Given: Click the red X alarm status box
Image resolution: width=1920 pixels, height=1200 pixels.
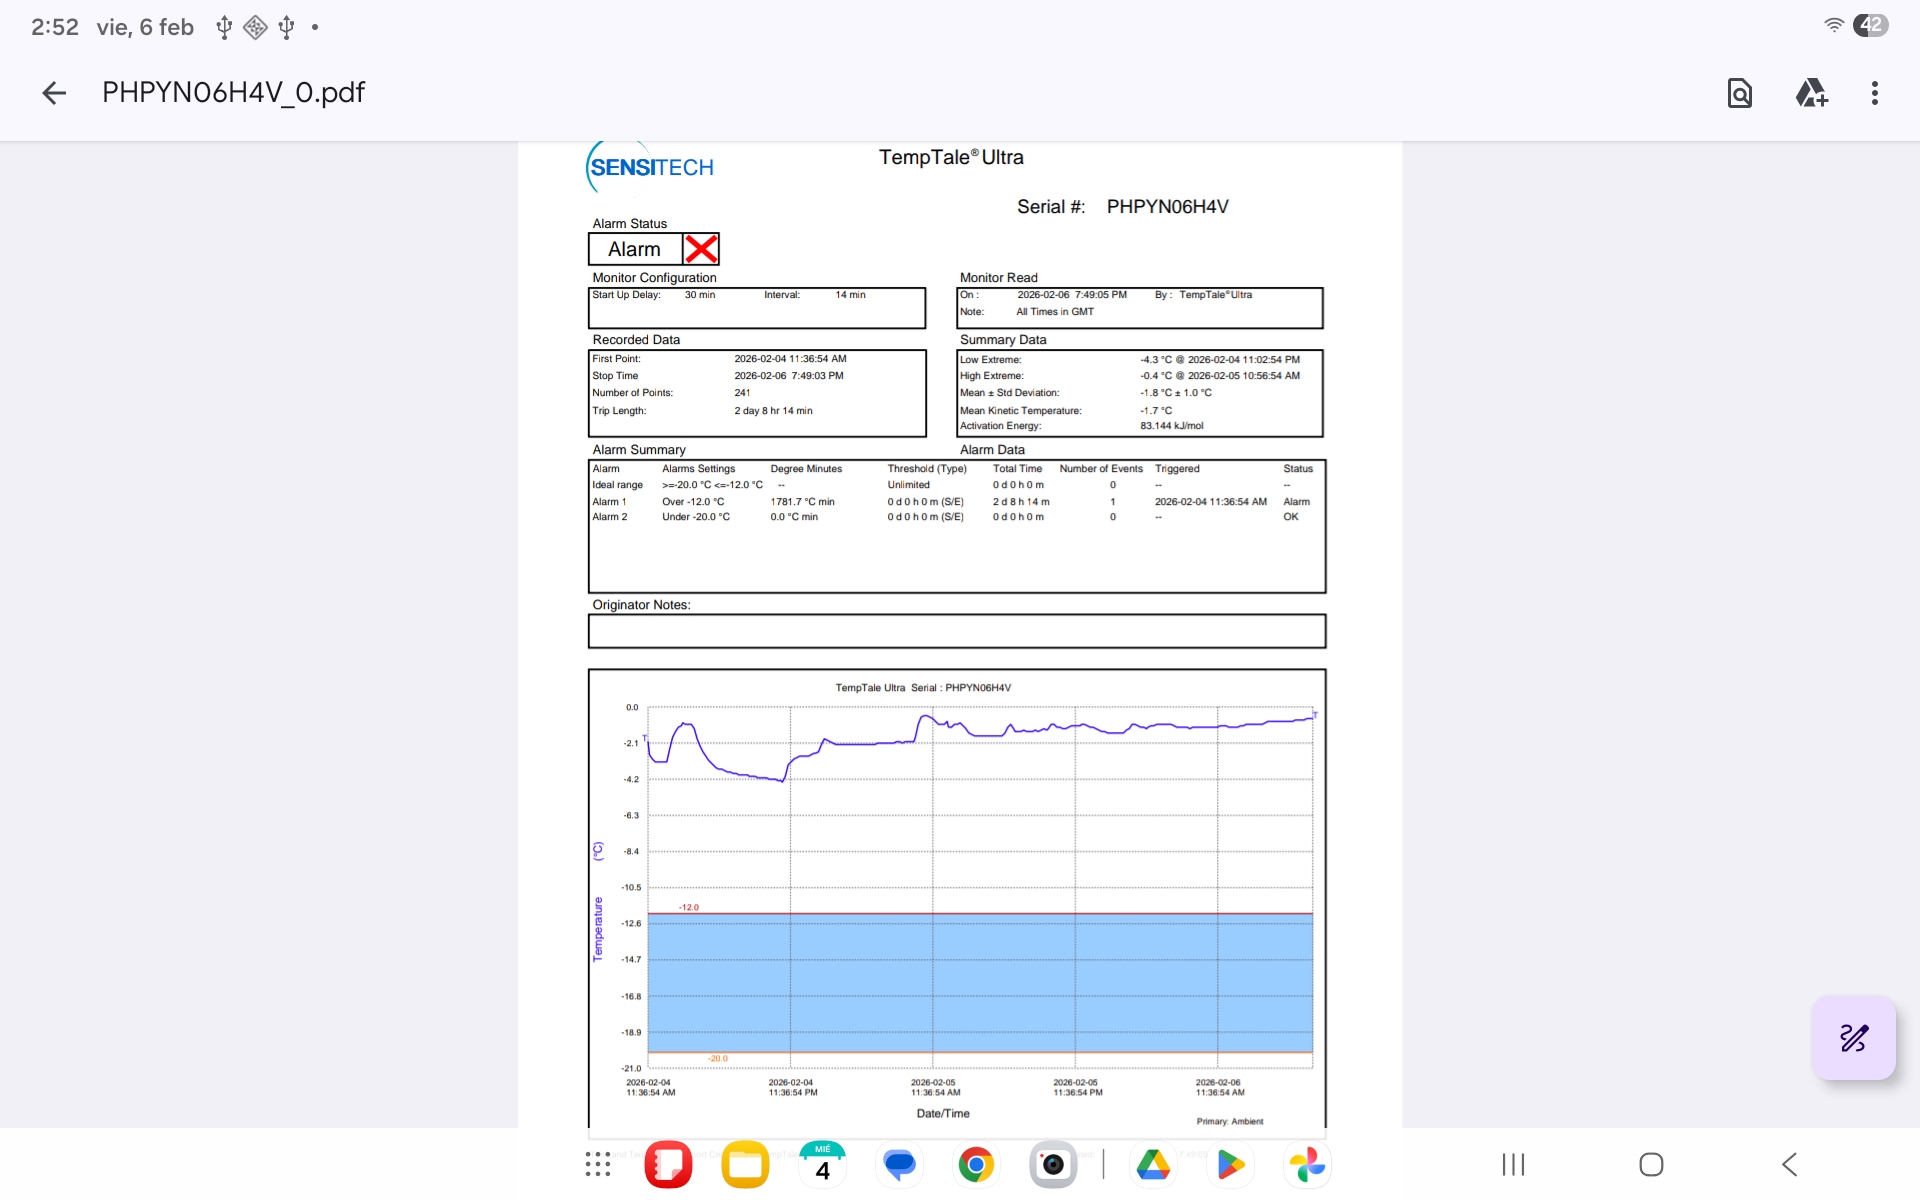Looking at the screenshot, I should tap(701, 249).
